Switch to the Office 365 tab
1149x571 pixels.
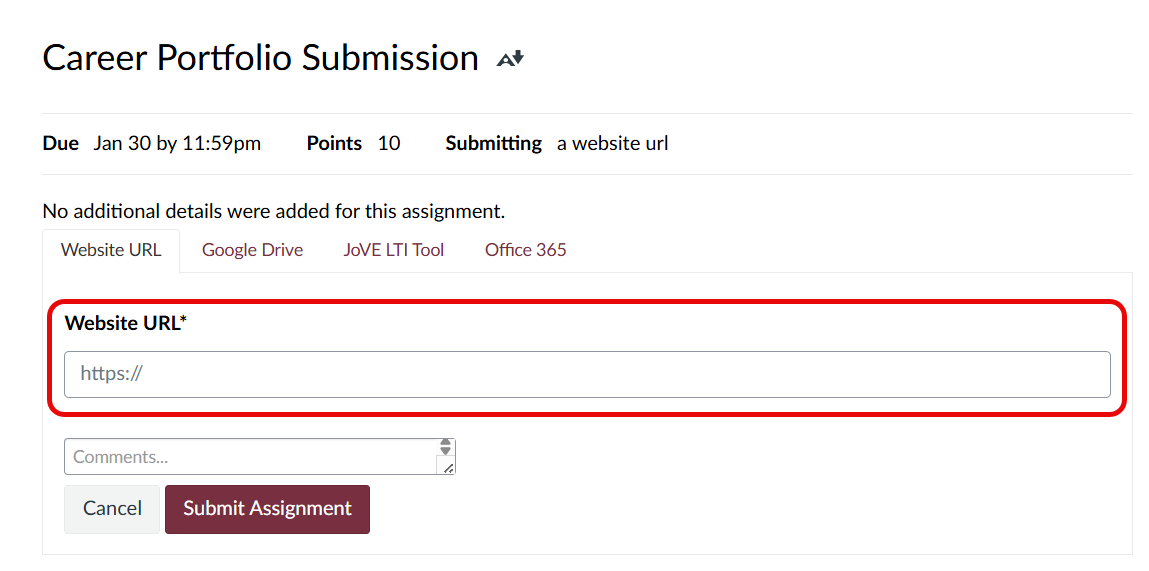point(525,250)
